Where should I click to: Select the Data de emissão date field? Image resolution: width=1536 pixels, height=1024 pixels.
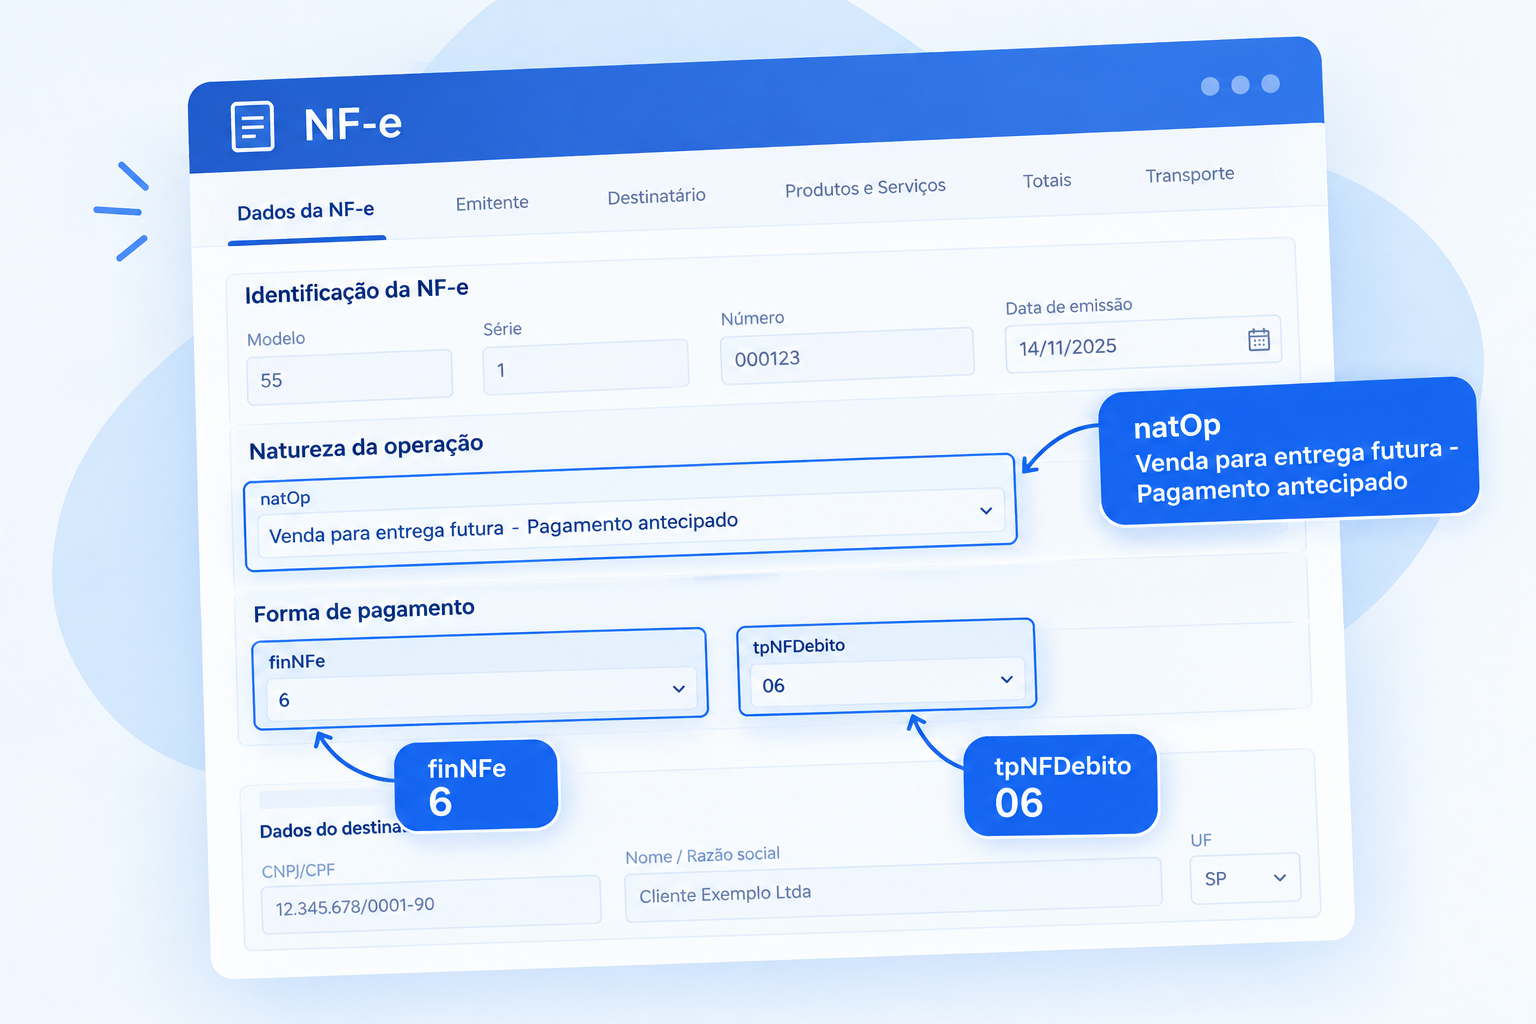point(1143,346)
